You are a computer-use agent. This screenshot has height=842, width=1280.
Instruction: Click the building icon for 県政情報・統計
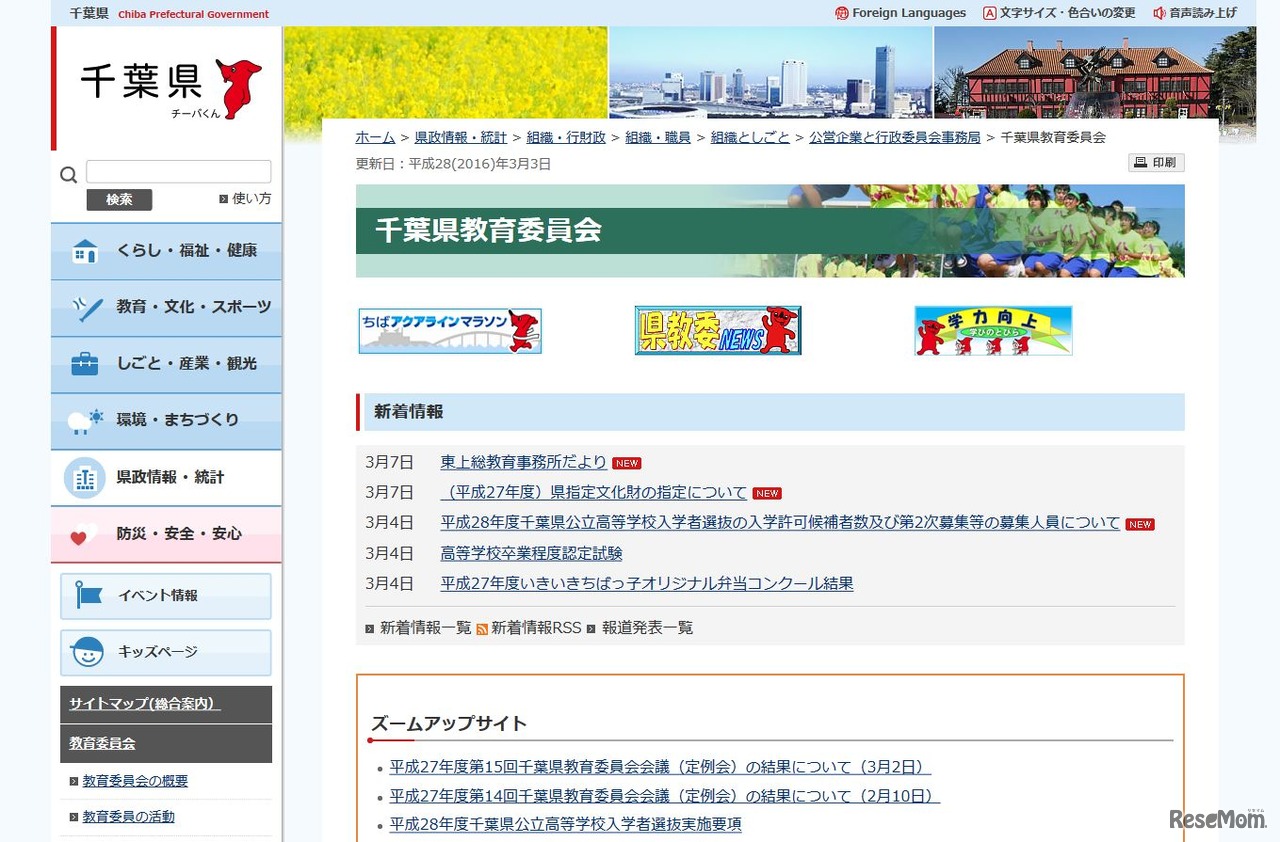point(84,477)
